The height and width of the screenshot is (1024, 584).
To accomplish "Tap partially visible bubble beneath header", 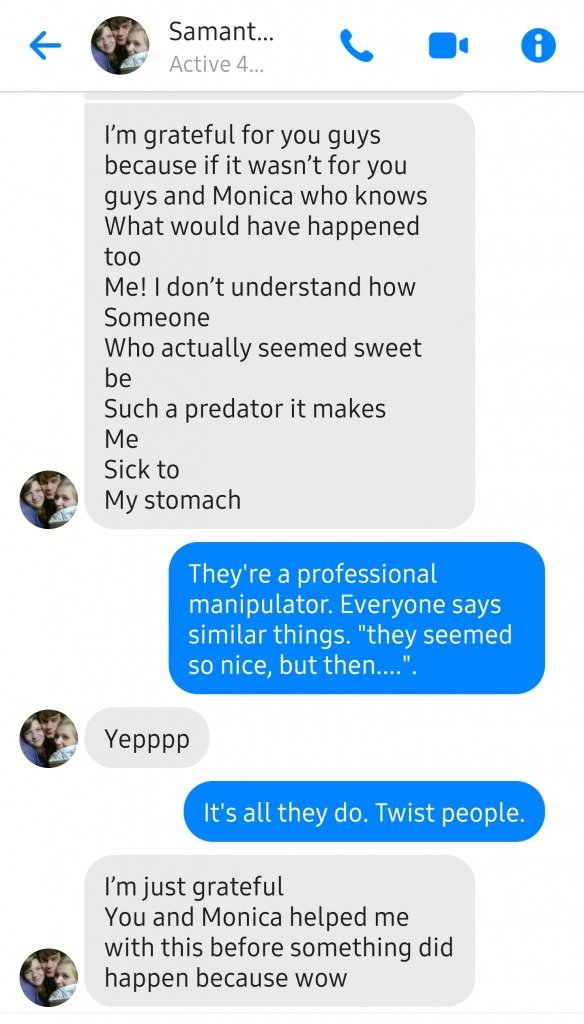I will click(x=280, y=95).
